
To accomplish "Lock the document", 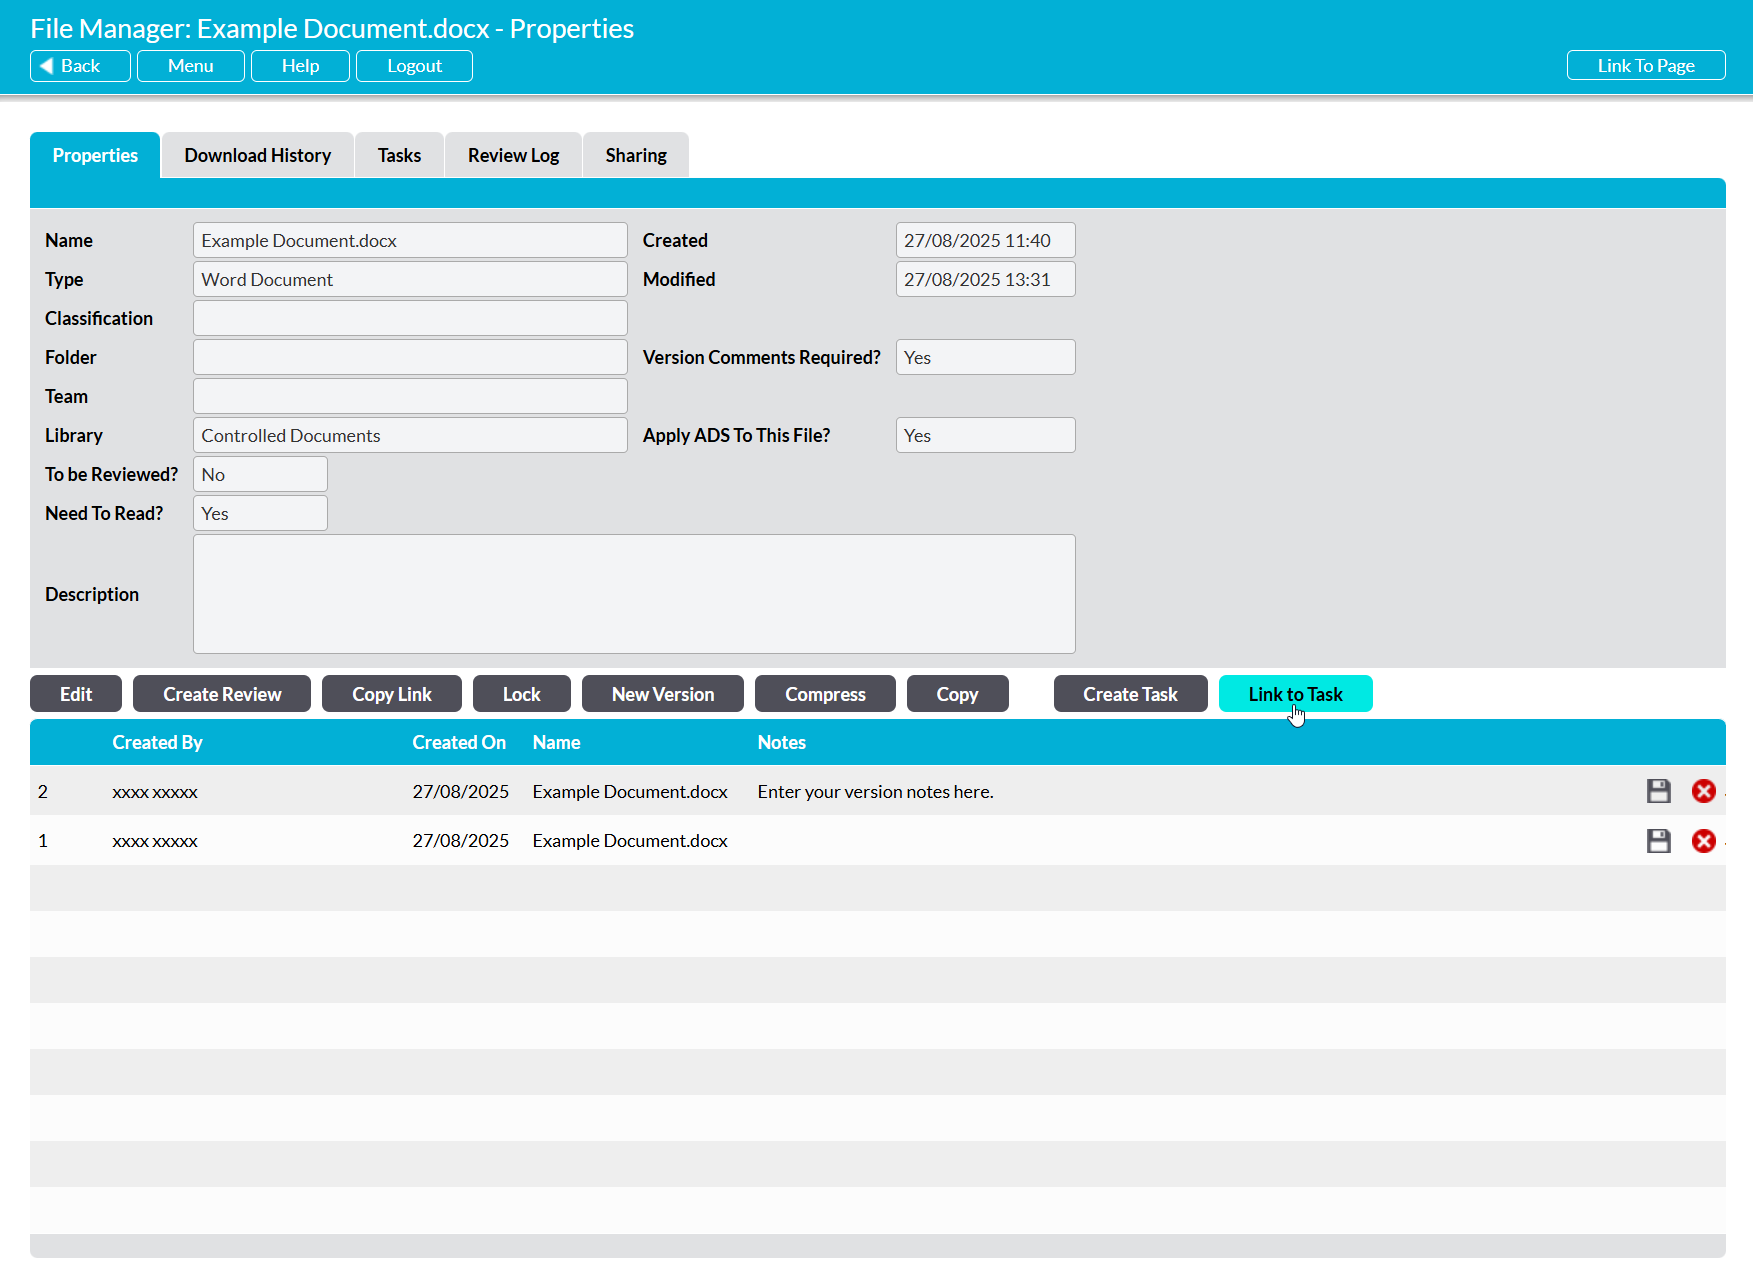I will tap(521, 694).
